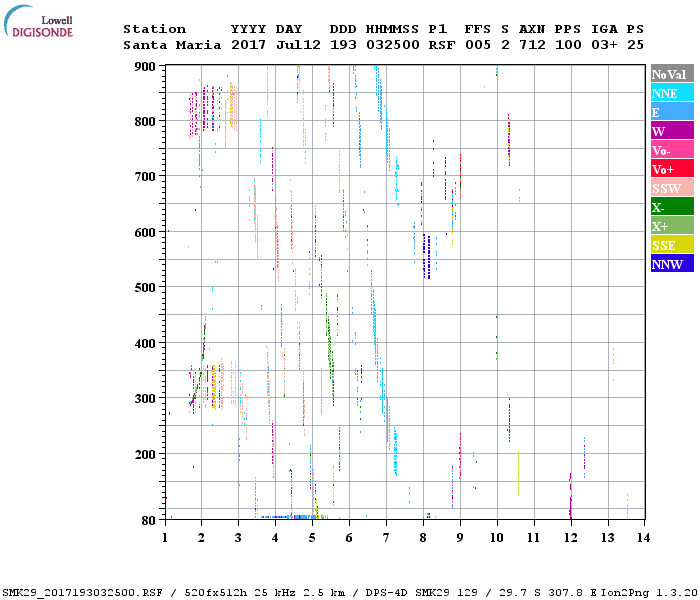Click the HHMMSS column header
Viewport: 700px width, 600px height.
392,29
